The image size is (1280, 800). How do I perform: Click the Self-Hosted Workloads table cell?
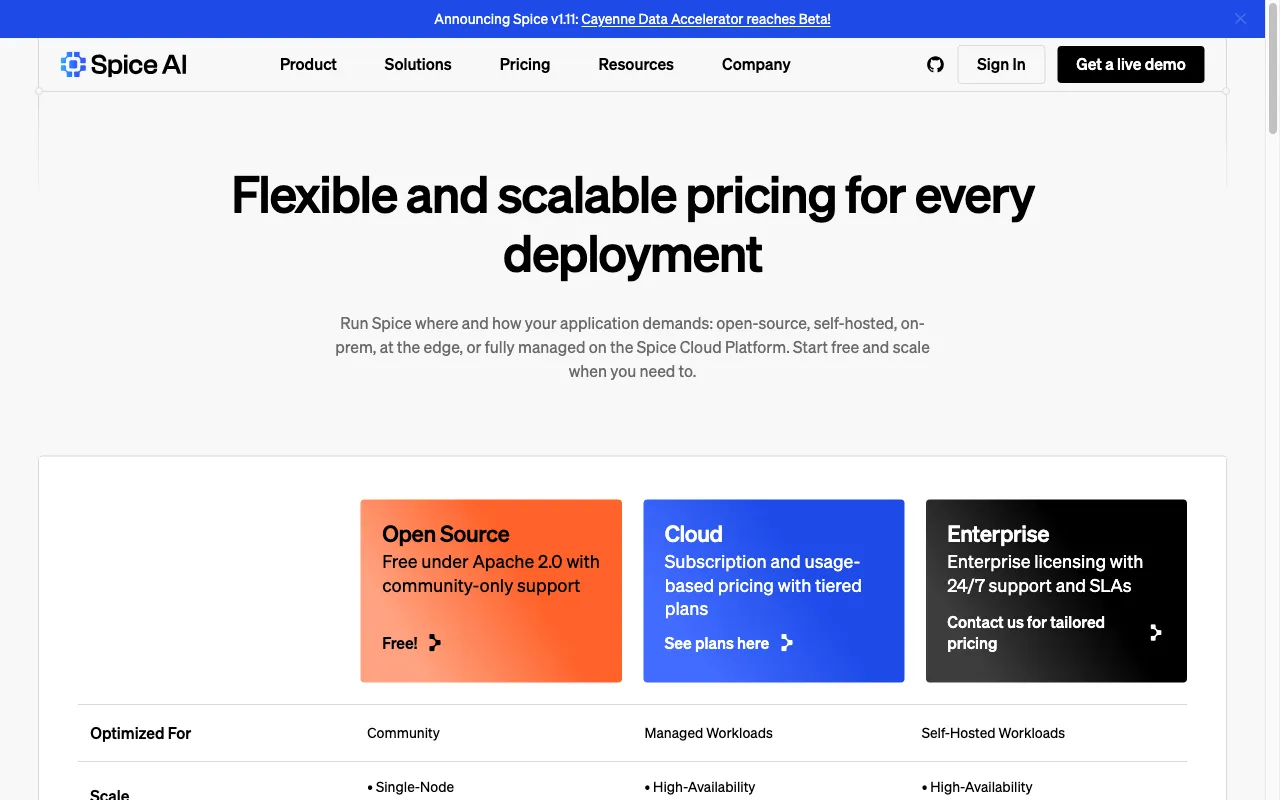click(x=993, y=733)
